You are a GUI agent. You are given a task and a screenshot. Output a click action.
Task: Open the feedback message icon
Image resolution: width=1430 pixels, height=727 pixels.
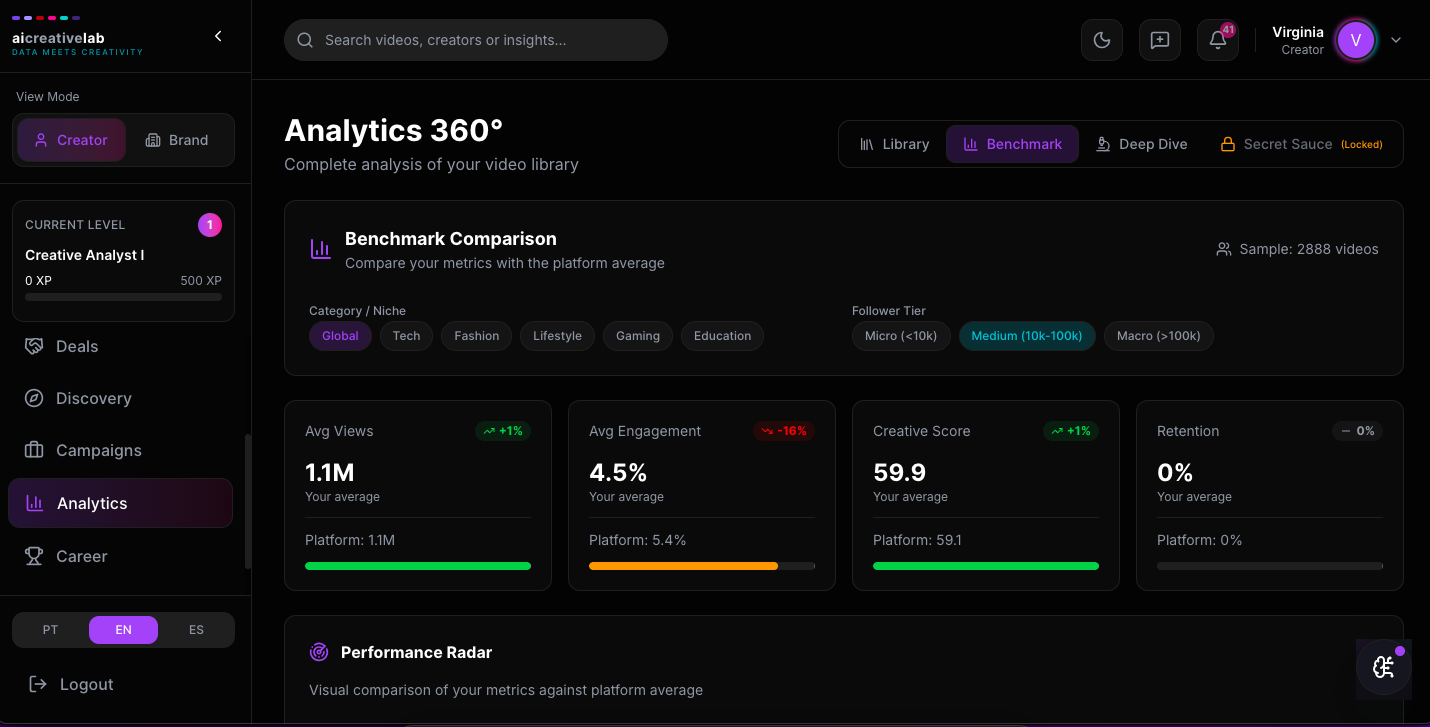[x=1160, y=40]
